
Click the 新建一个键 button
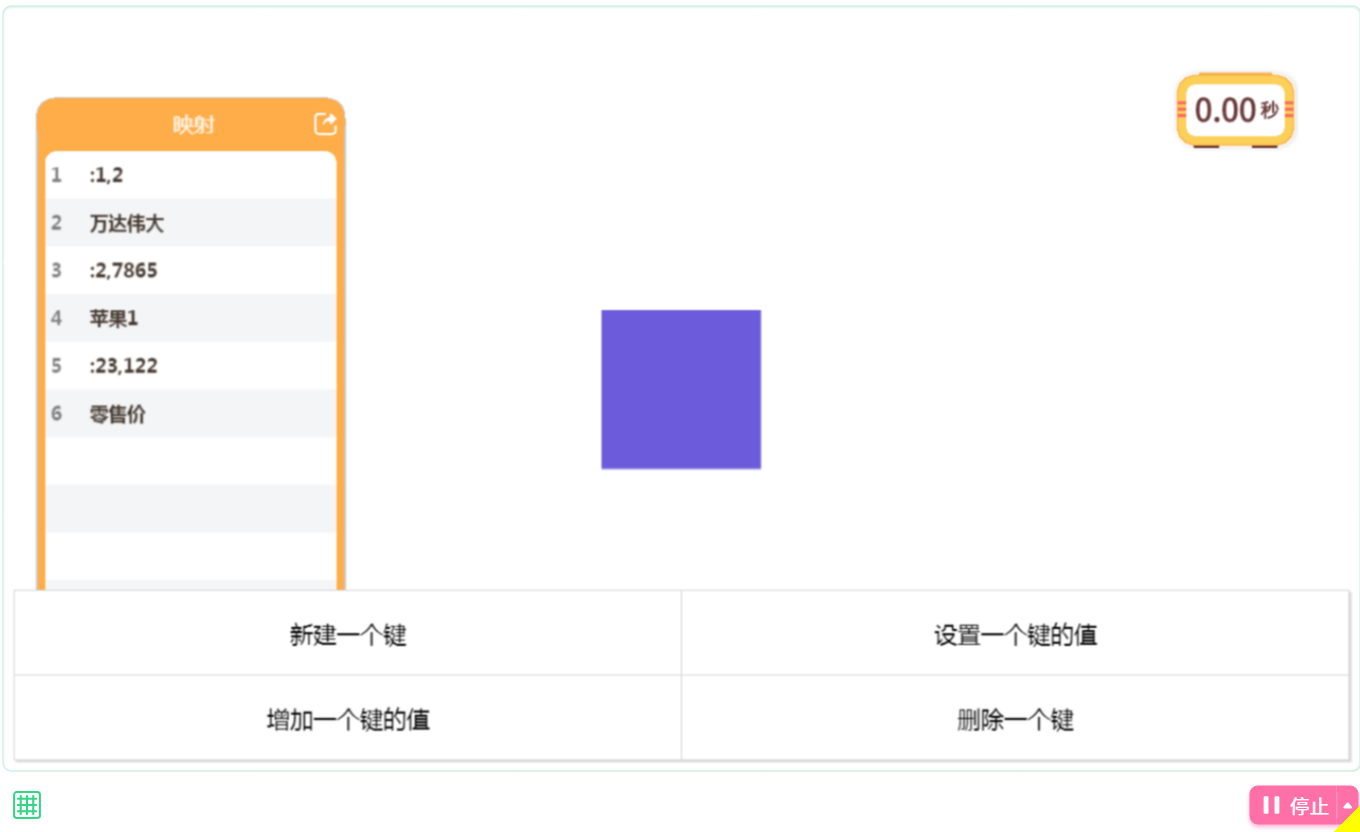348,634
